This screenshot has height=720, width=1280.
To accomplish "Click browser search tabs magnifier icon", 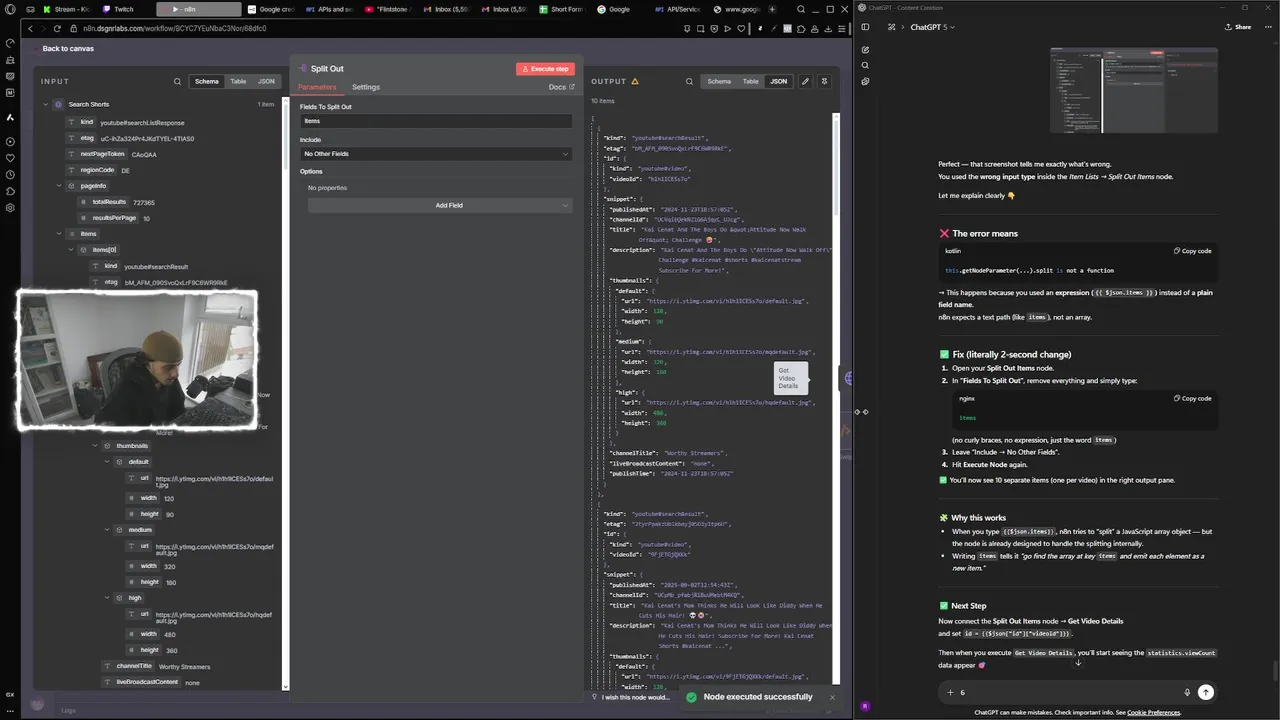I will (802, 9).
